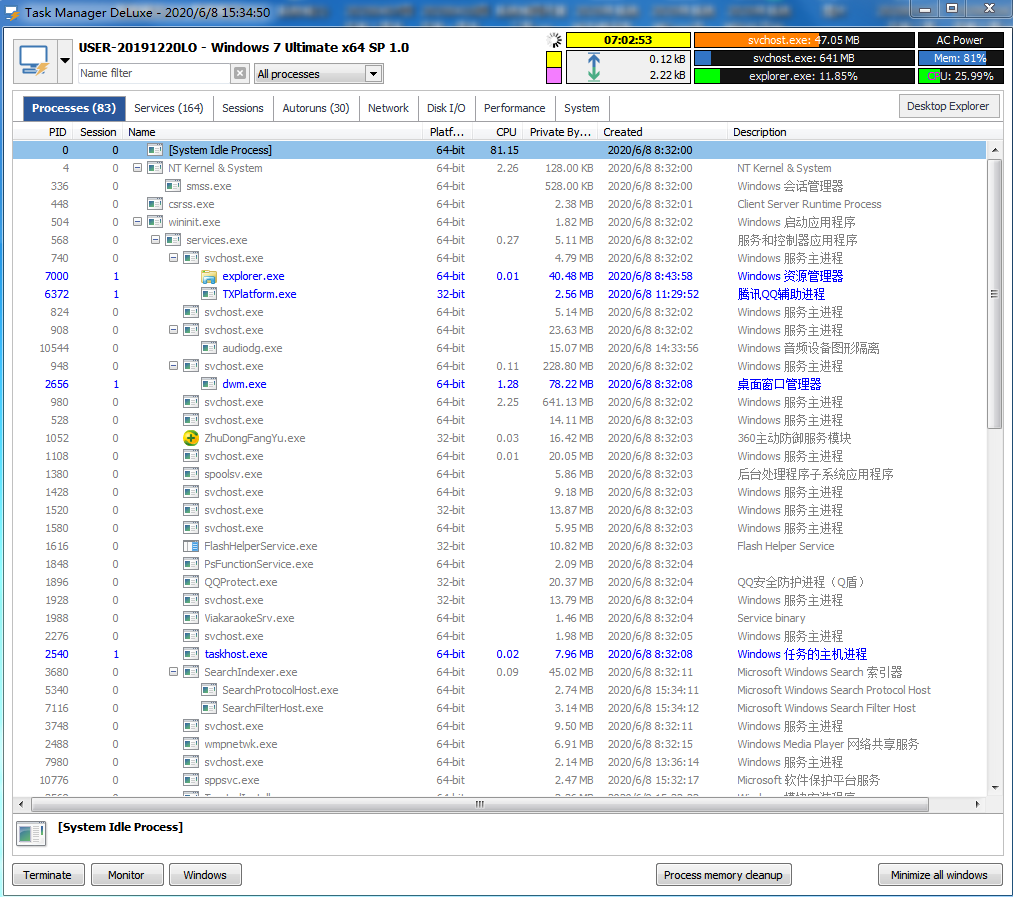
Task: Click the Desktop Explorer button
Action: (x=948, y=106)
